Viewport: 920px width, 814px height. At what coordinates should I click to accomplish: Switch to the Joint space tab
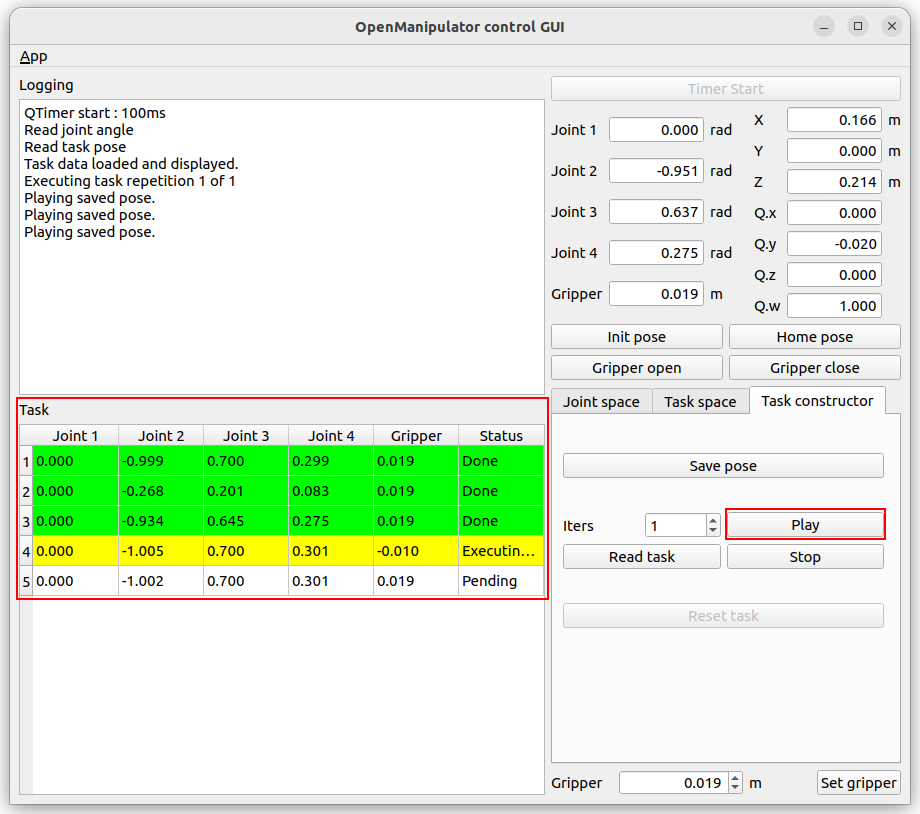tap(601, 401)
